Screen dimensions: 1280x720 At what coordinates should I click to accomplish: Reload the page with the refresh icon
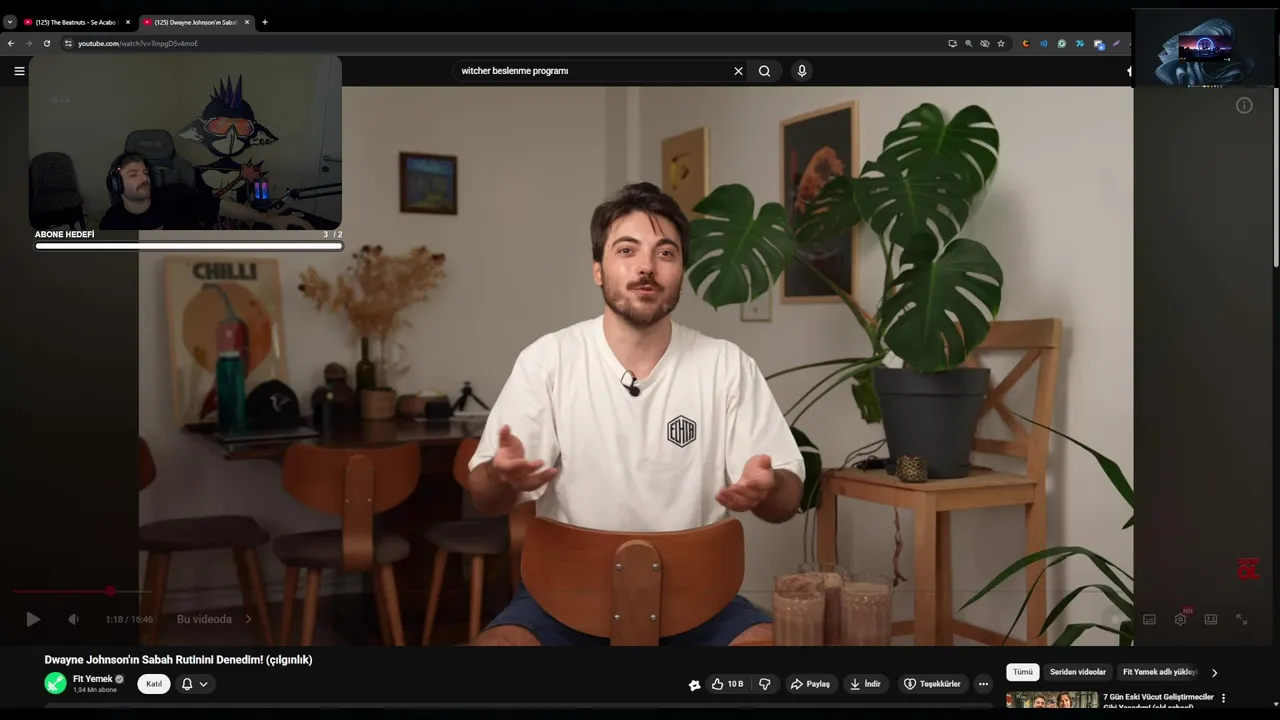click(46, 43)
